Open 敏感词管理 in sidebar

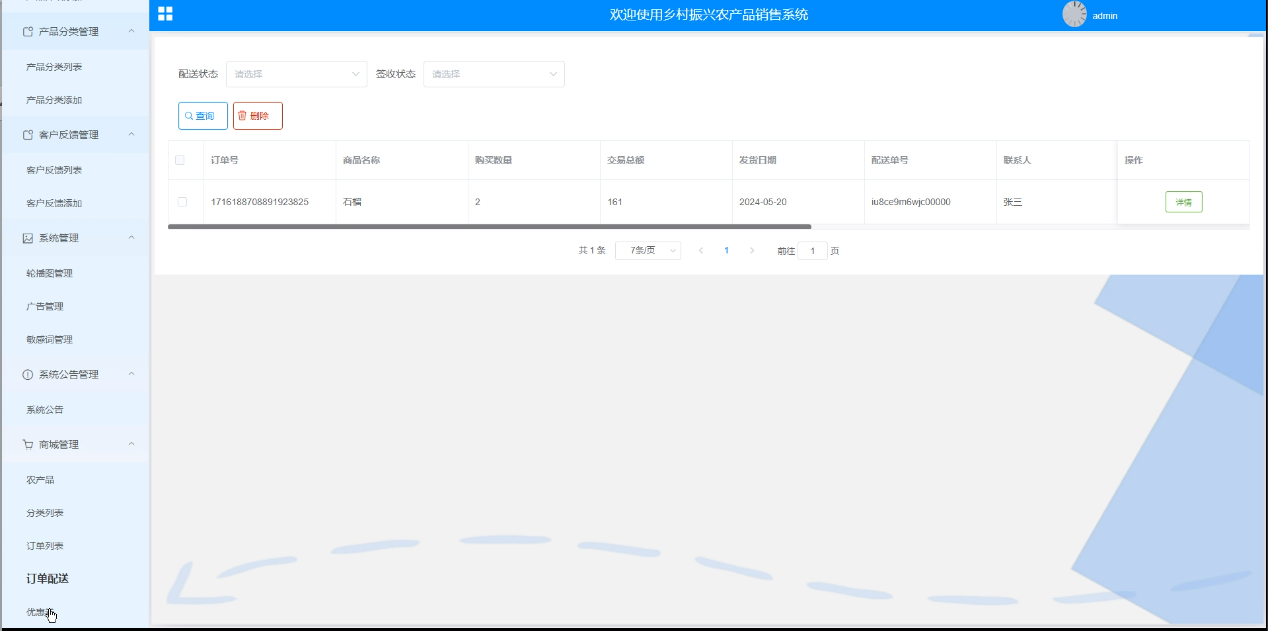tap(49, 340)
